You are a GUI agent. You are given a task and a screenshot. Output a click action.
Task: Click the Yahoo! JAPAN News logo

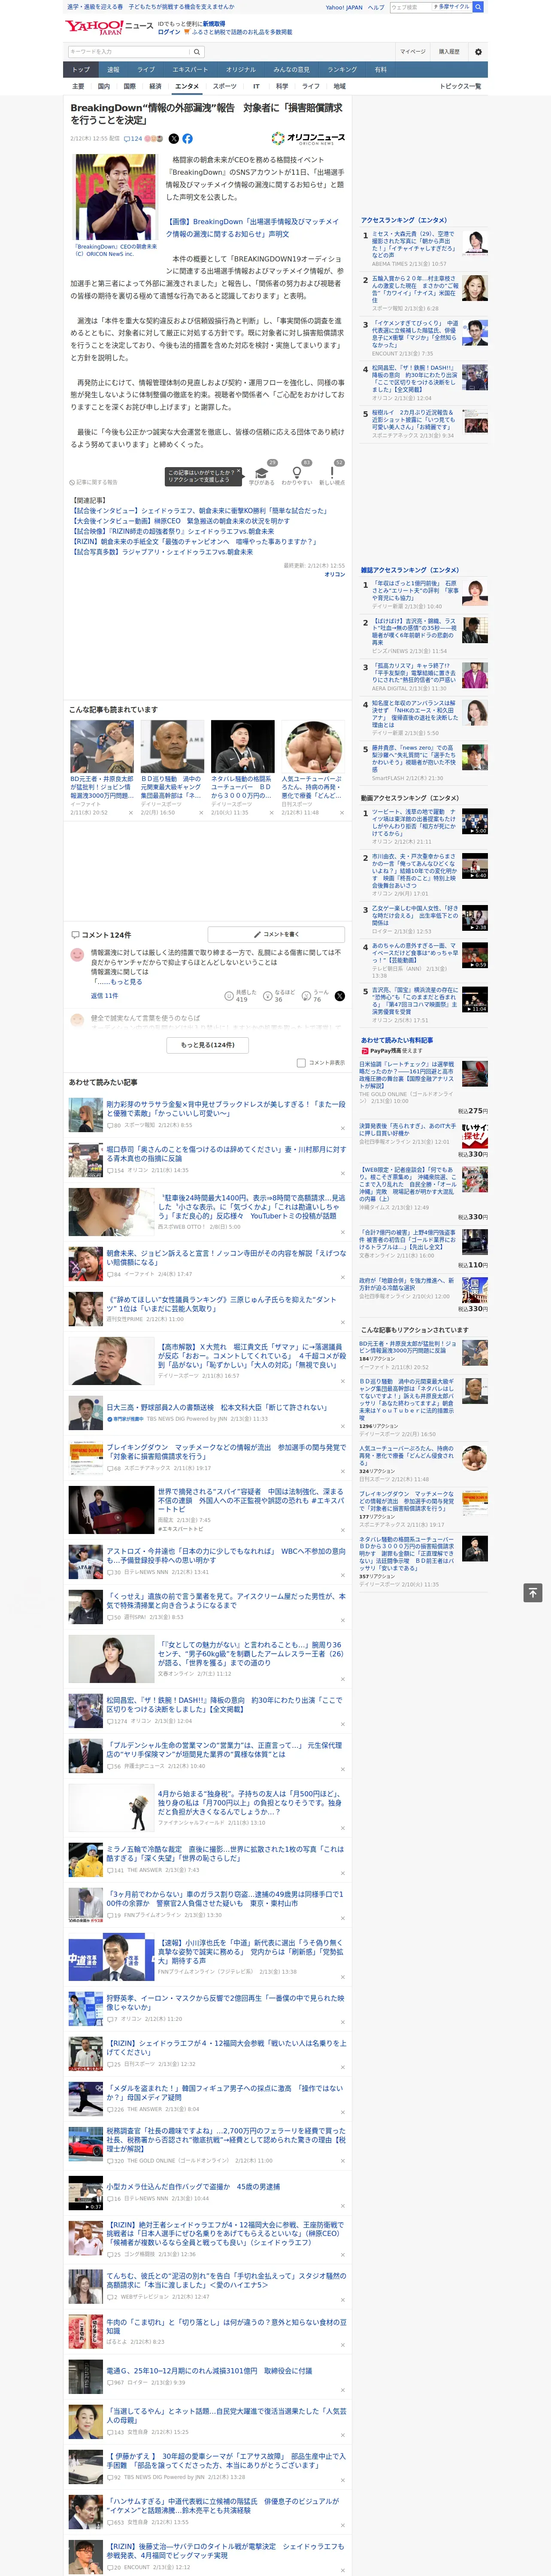coord(109,27)
